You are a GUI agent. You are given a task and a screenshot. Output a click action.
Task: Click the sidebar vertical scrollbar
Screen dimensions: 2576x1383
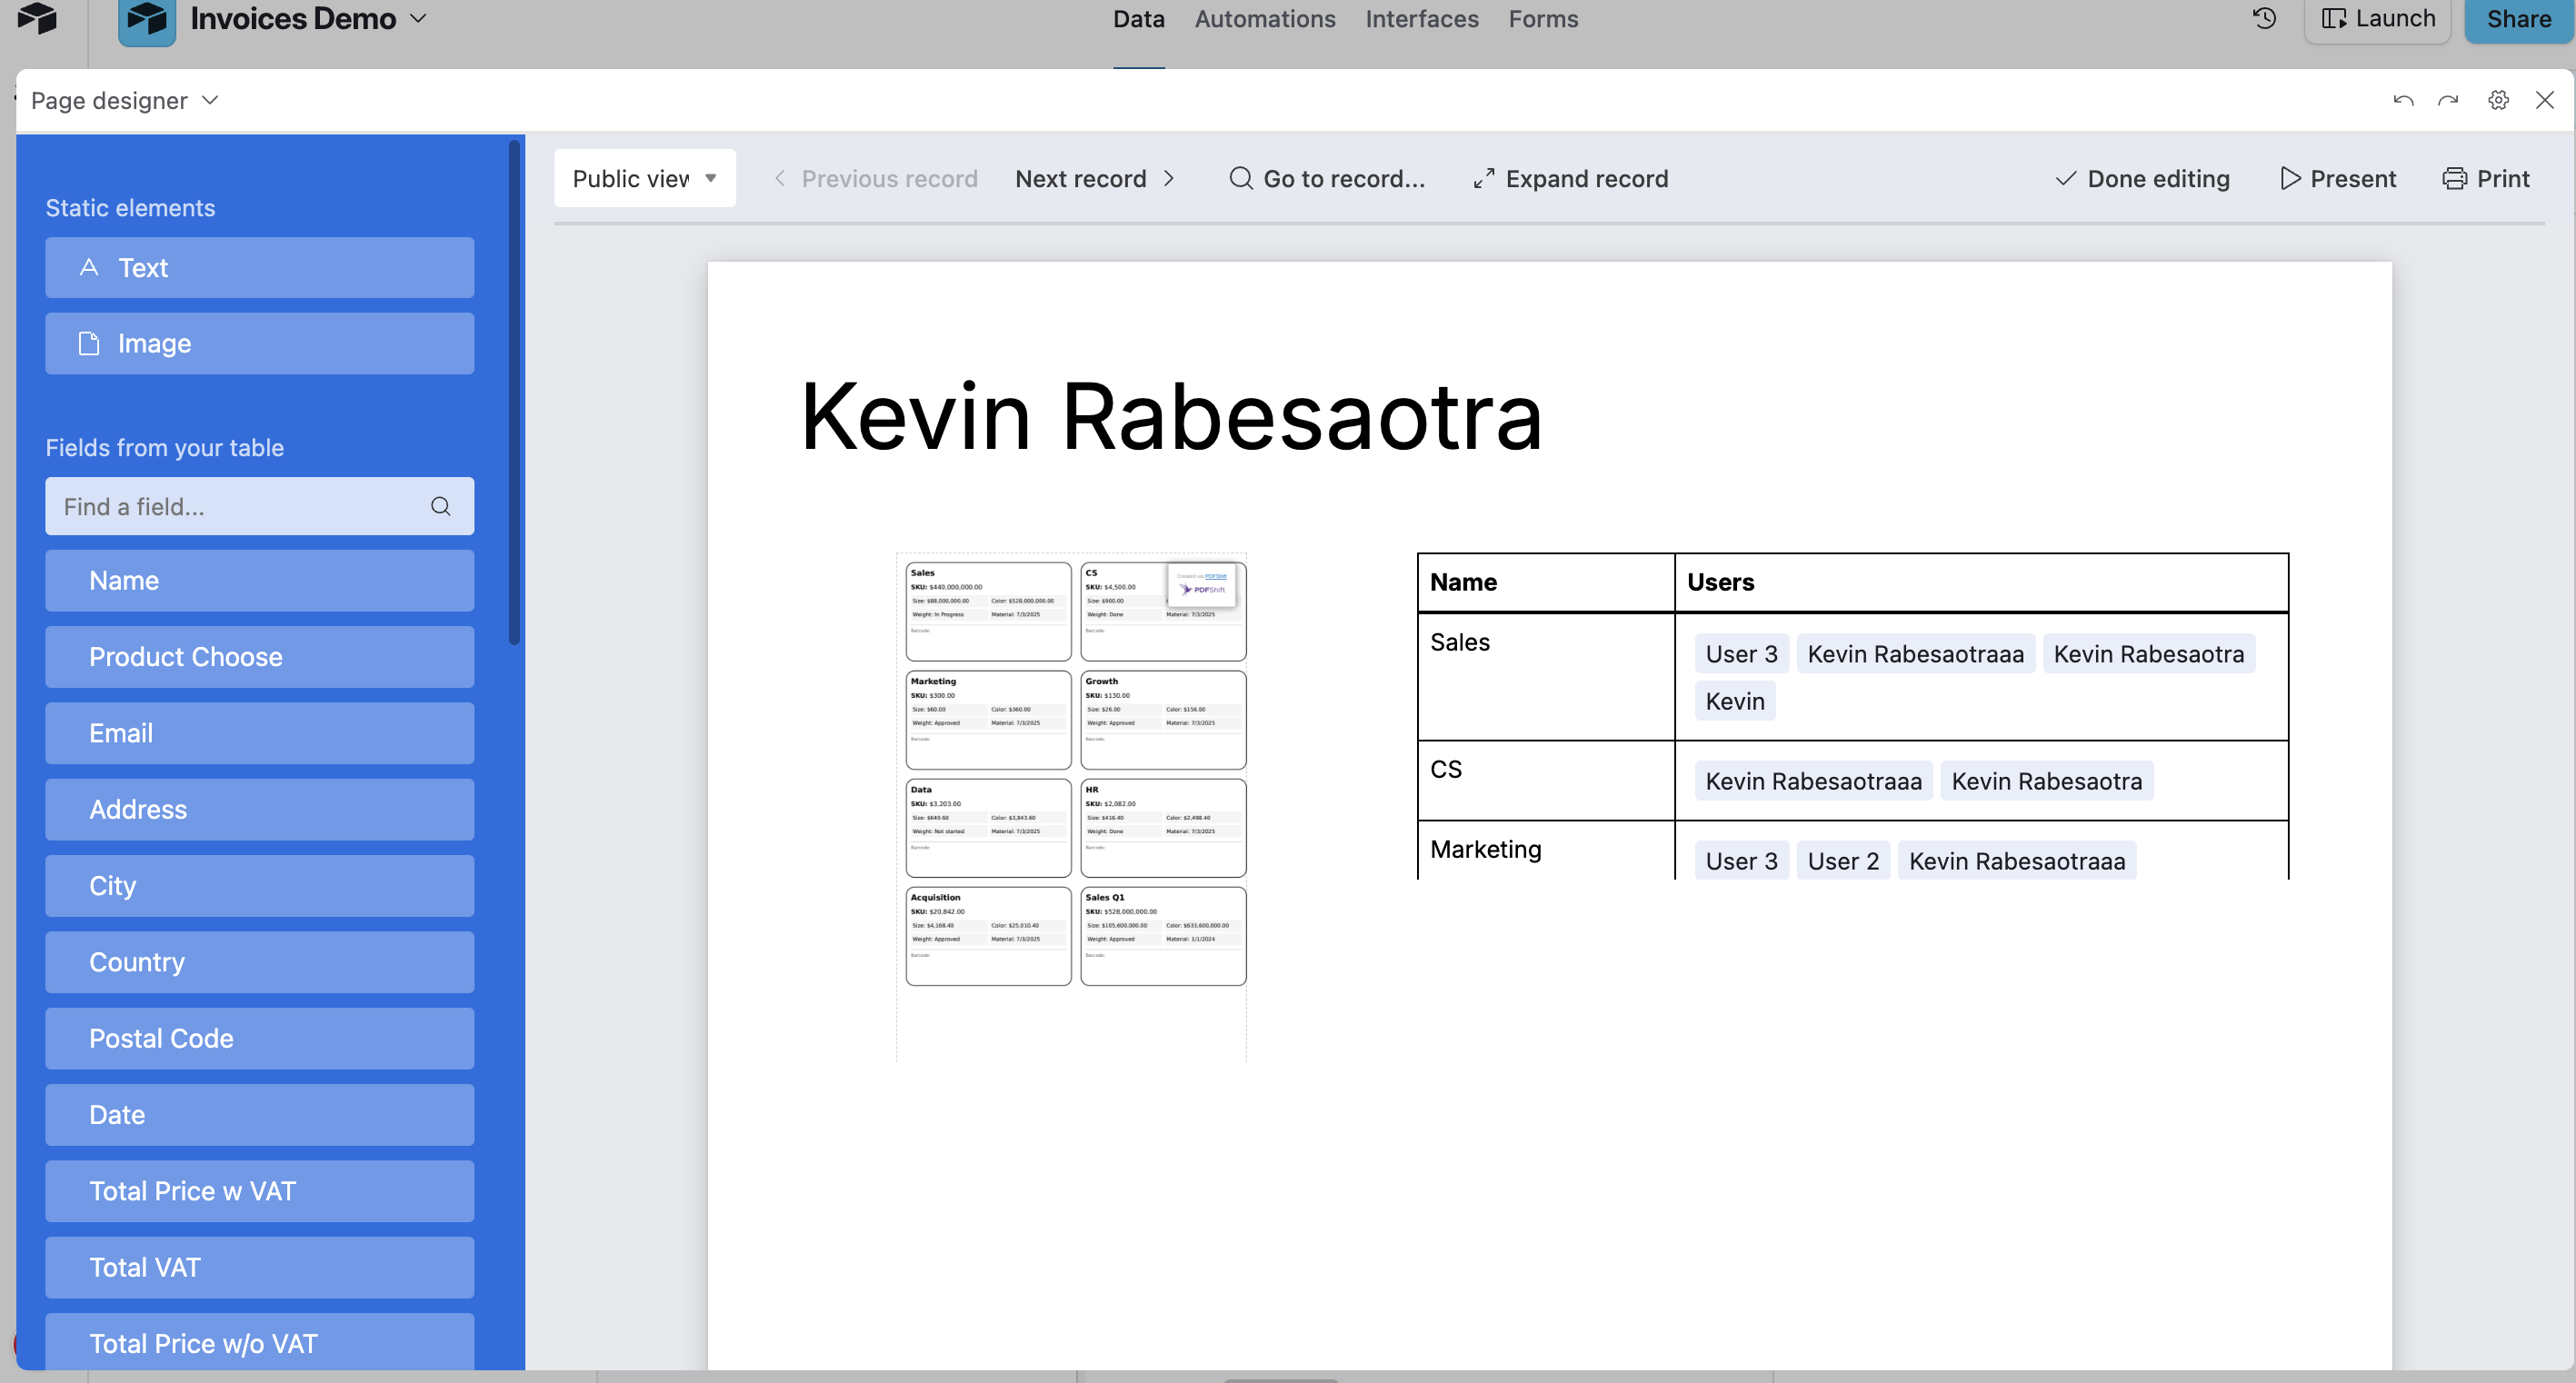pos(515,392)
